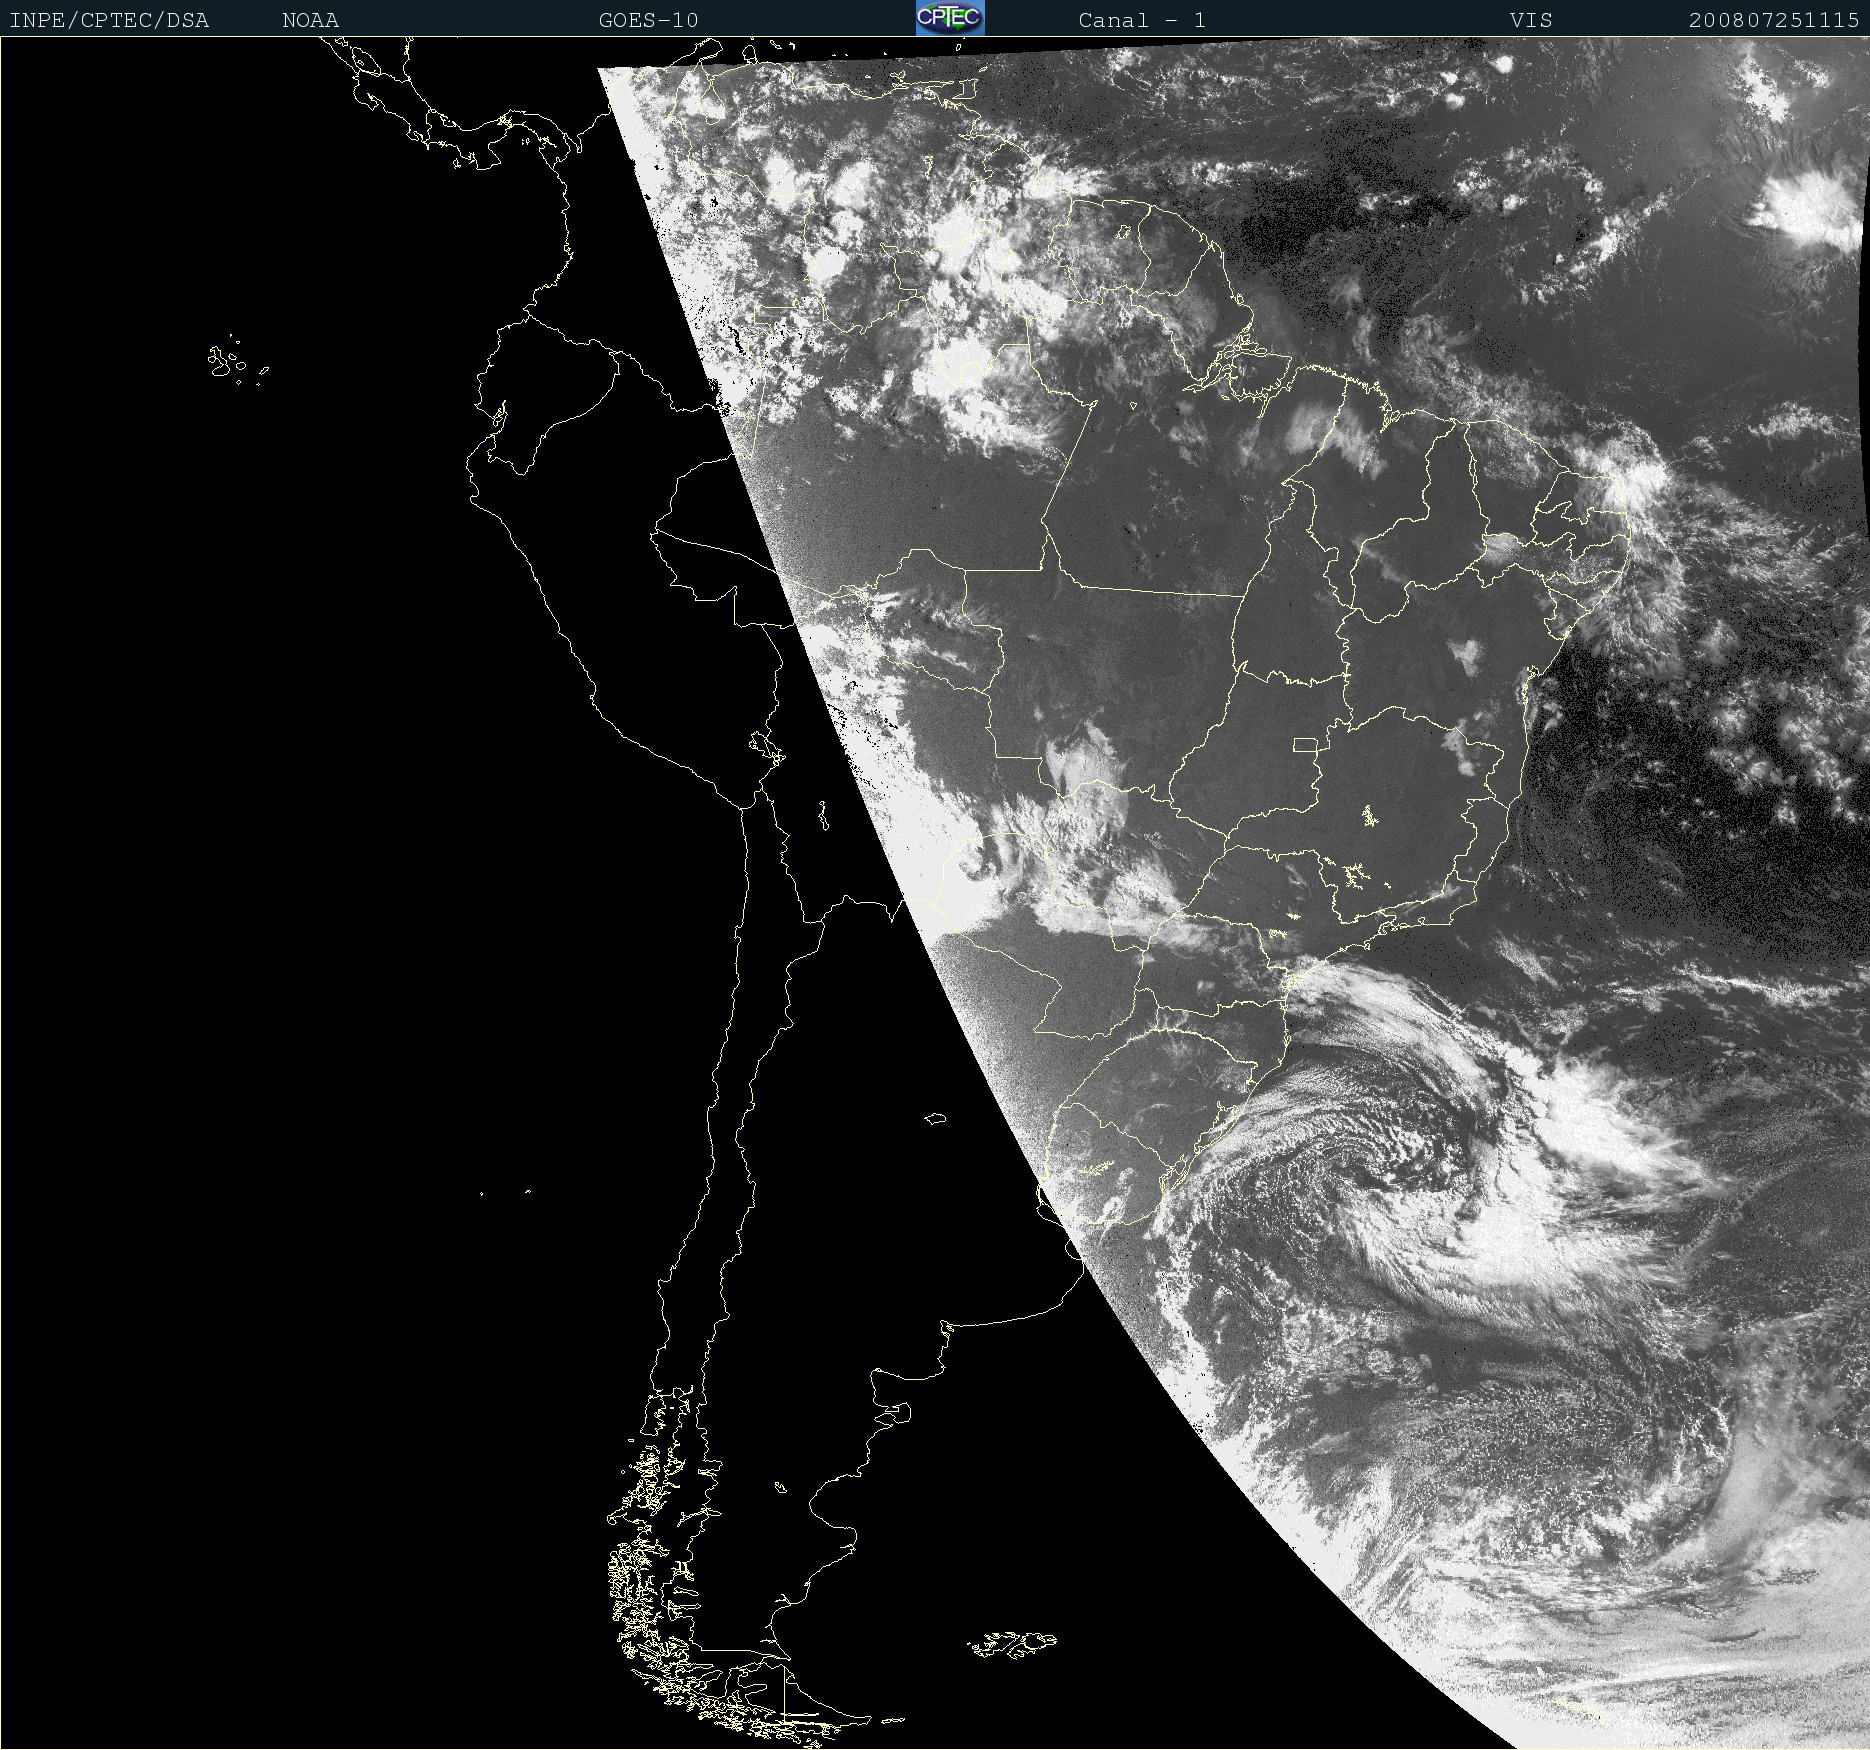The image size is (1870, 1750).
Task: Click the CPTEC logo in the header
Action: point(950,18)
